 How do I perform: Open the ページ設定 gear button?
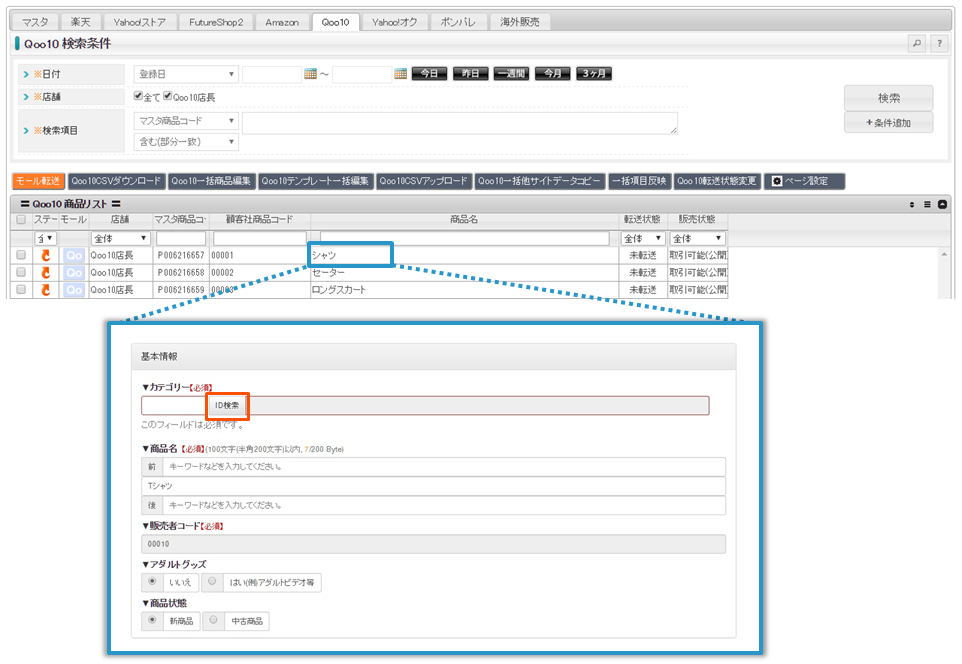(x=804, y=181)
